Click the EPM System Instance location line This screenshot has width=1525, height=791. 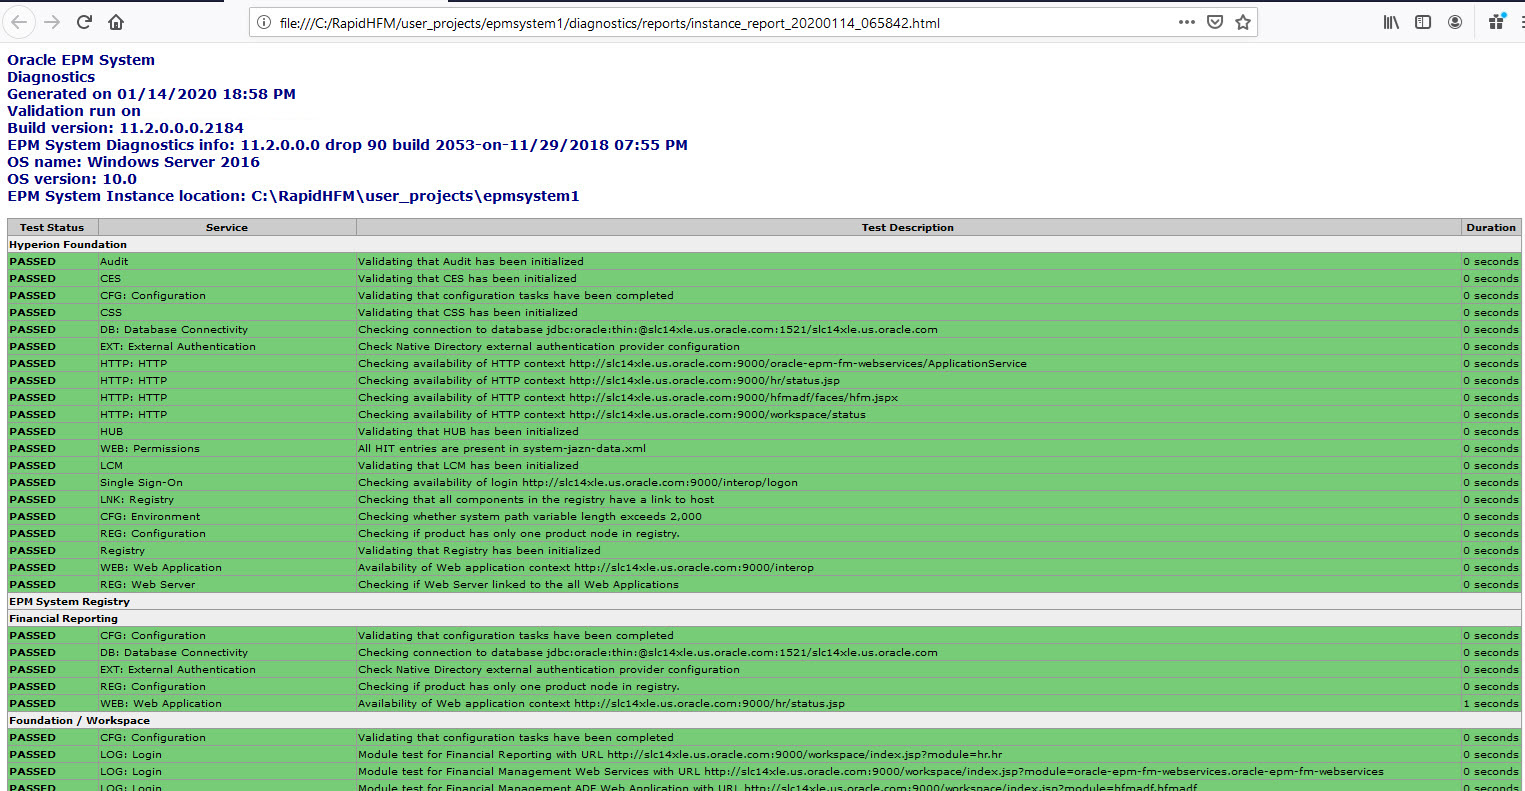coord(293,196)
